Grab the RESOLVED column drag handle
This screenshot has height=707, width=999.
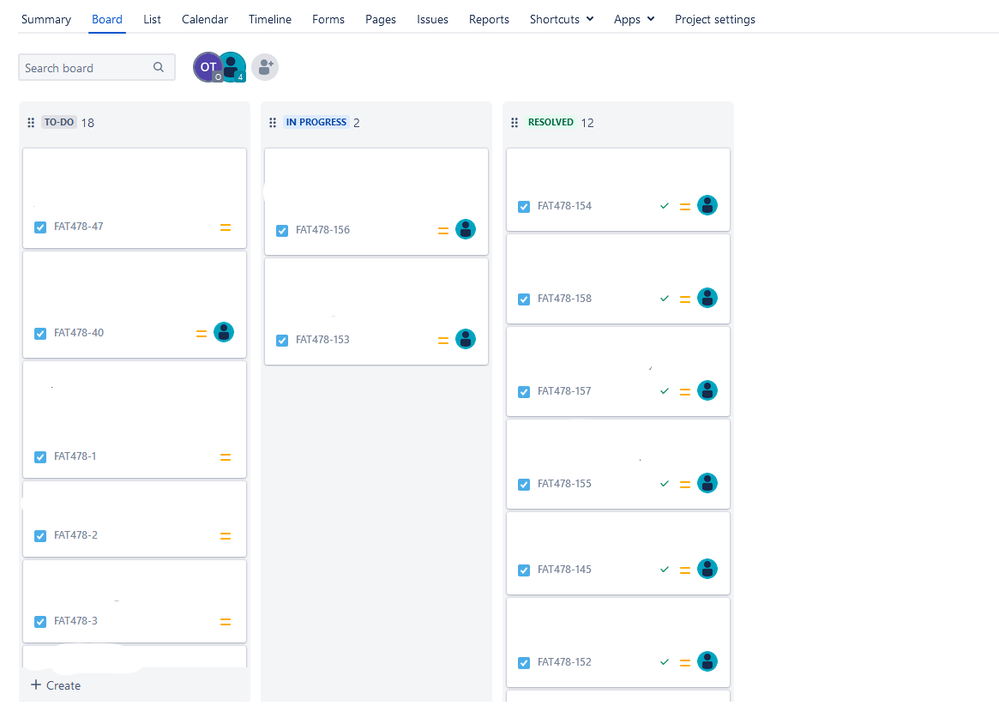tap(515, 122)
